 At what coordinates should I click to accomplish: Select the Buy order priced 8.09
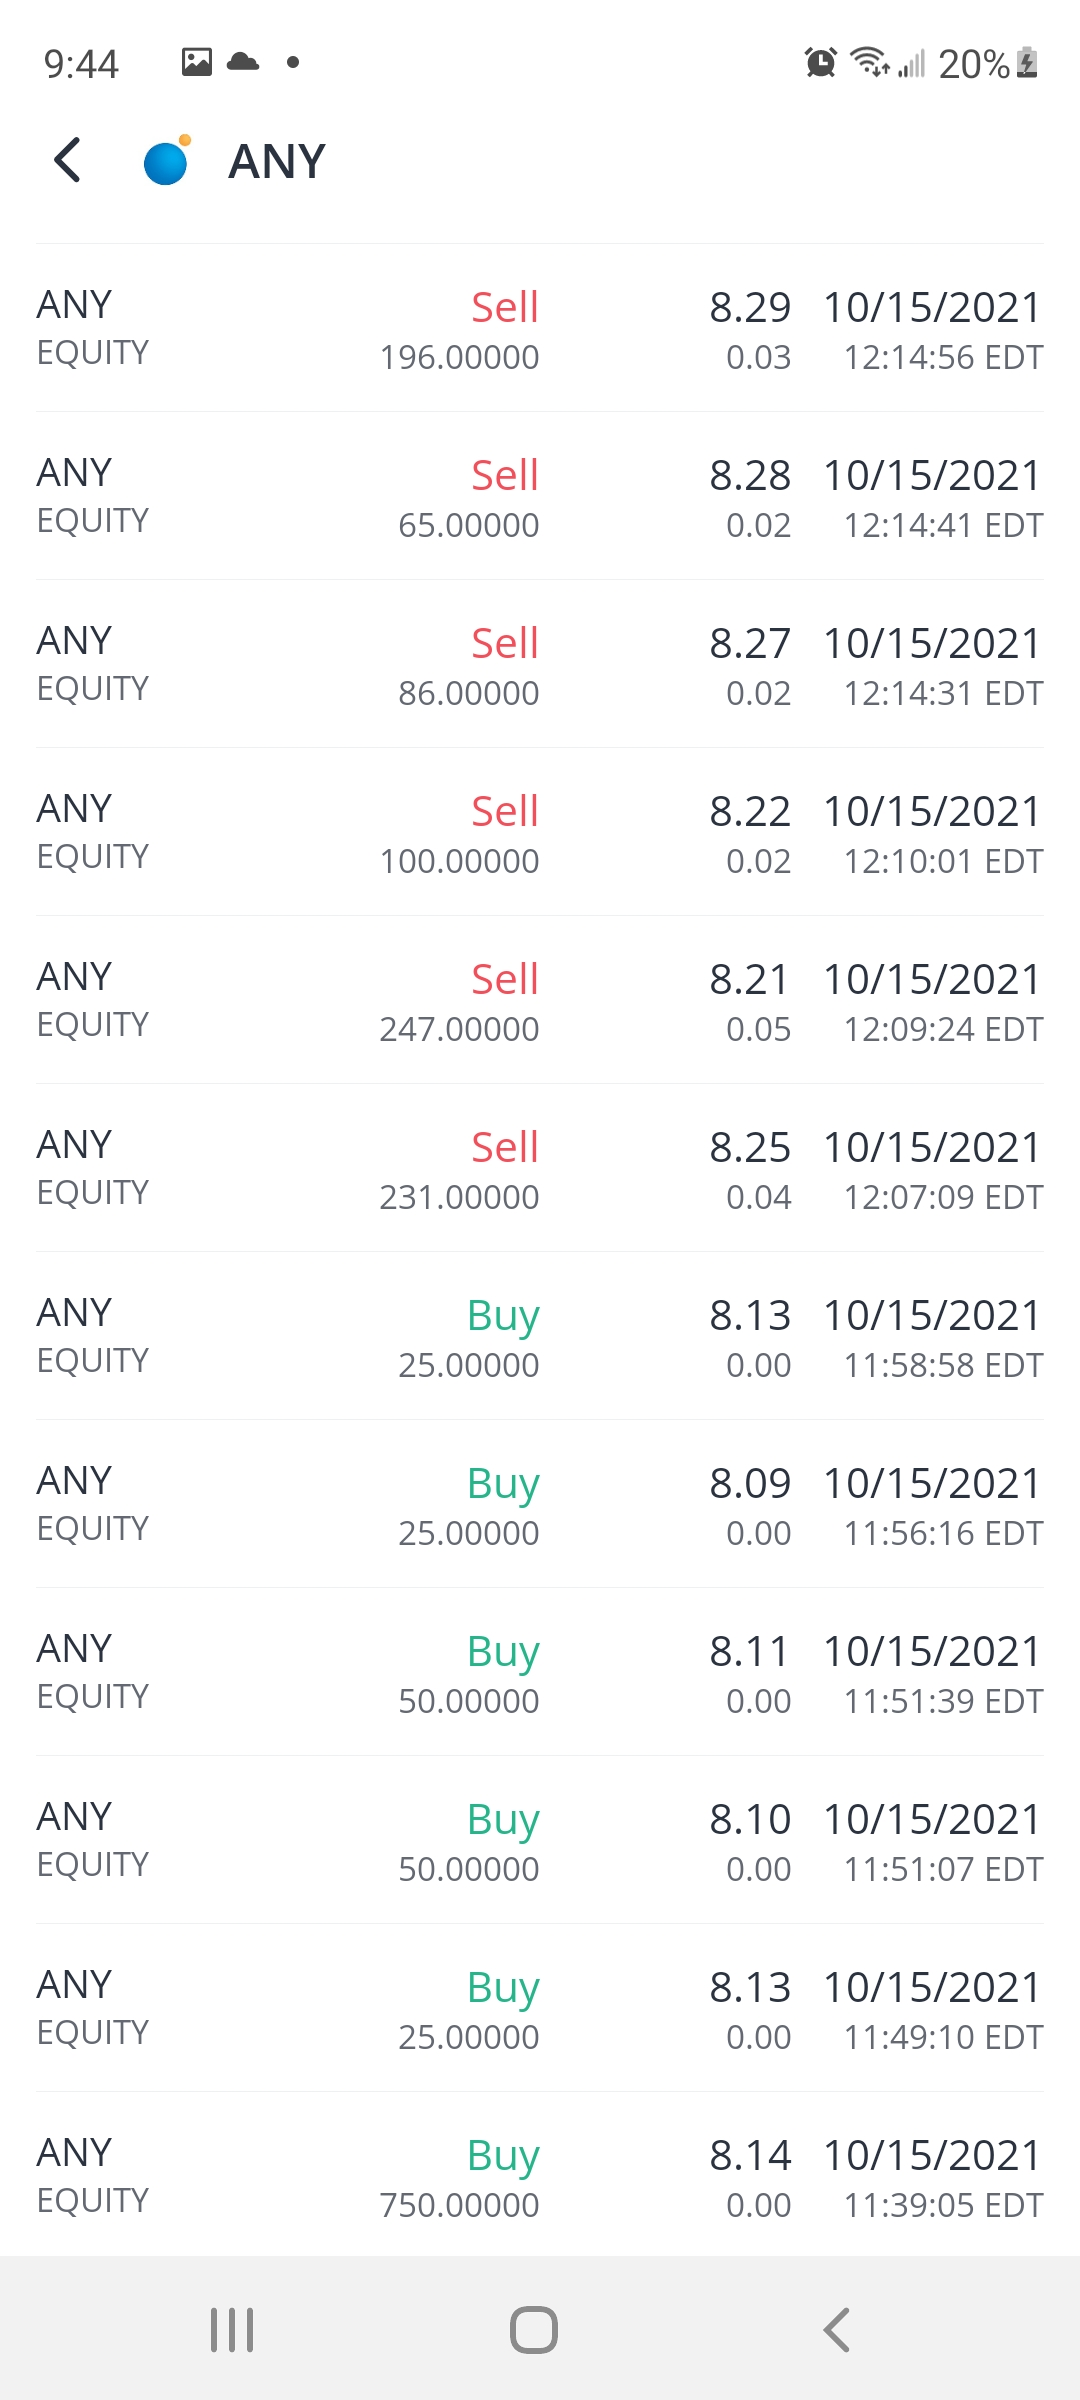pyautogui.click(x=540, y=1504)
